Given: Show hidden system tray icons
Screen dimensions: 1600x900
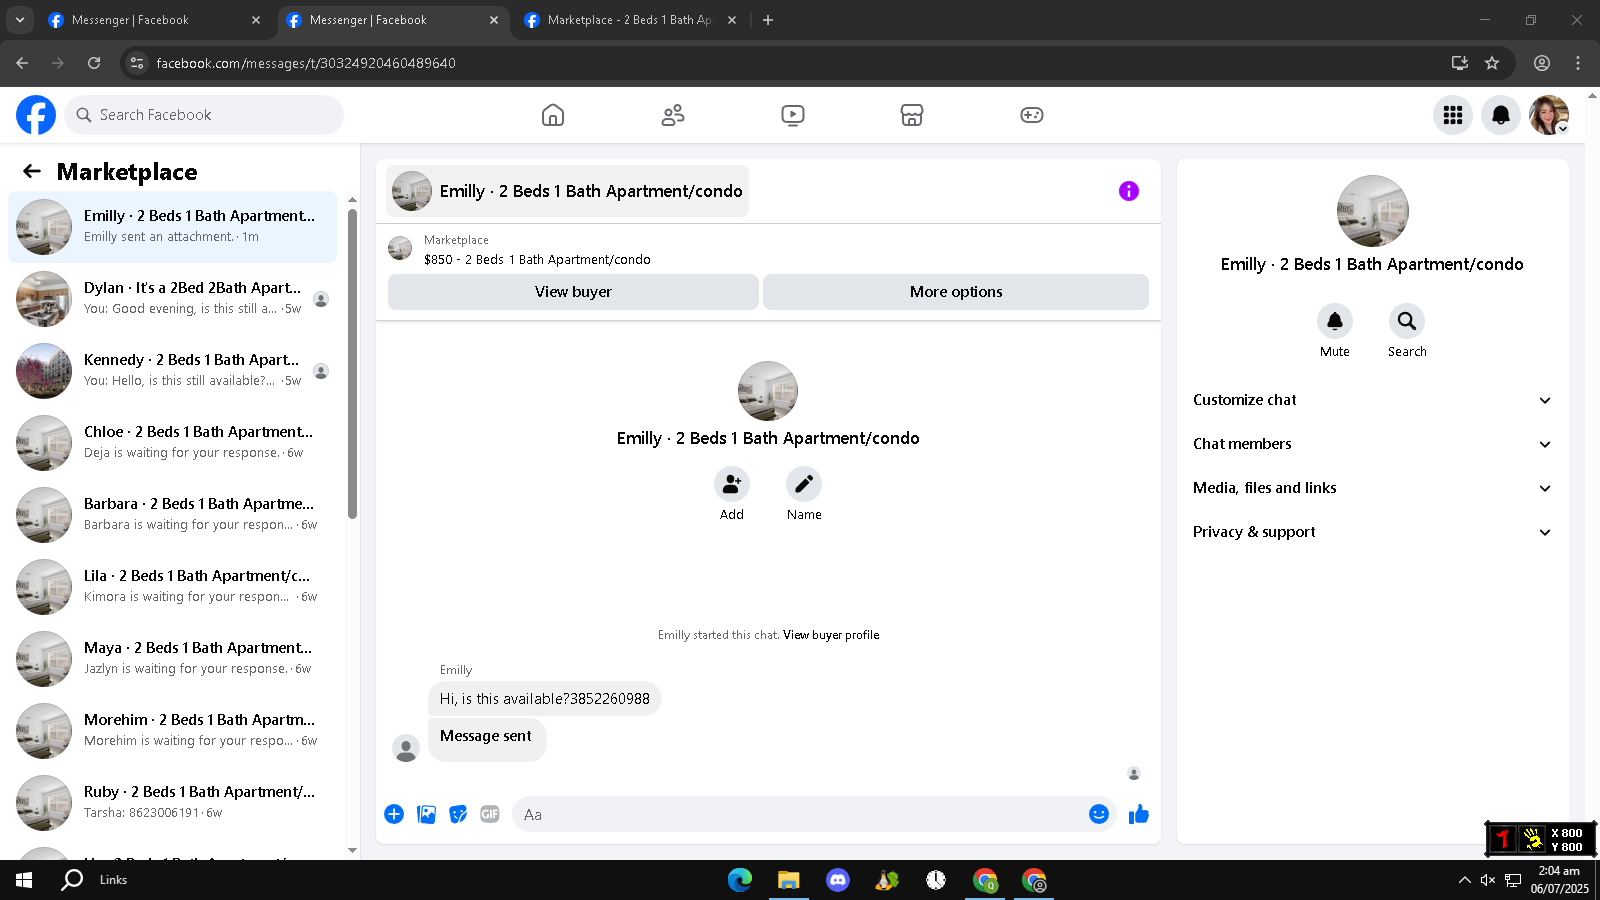Looking at the screenshot, I should tap(1465, 880).
